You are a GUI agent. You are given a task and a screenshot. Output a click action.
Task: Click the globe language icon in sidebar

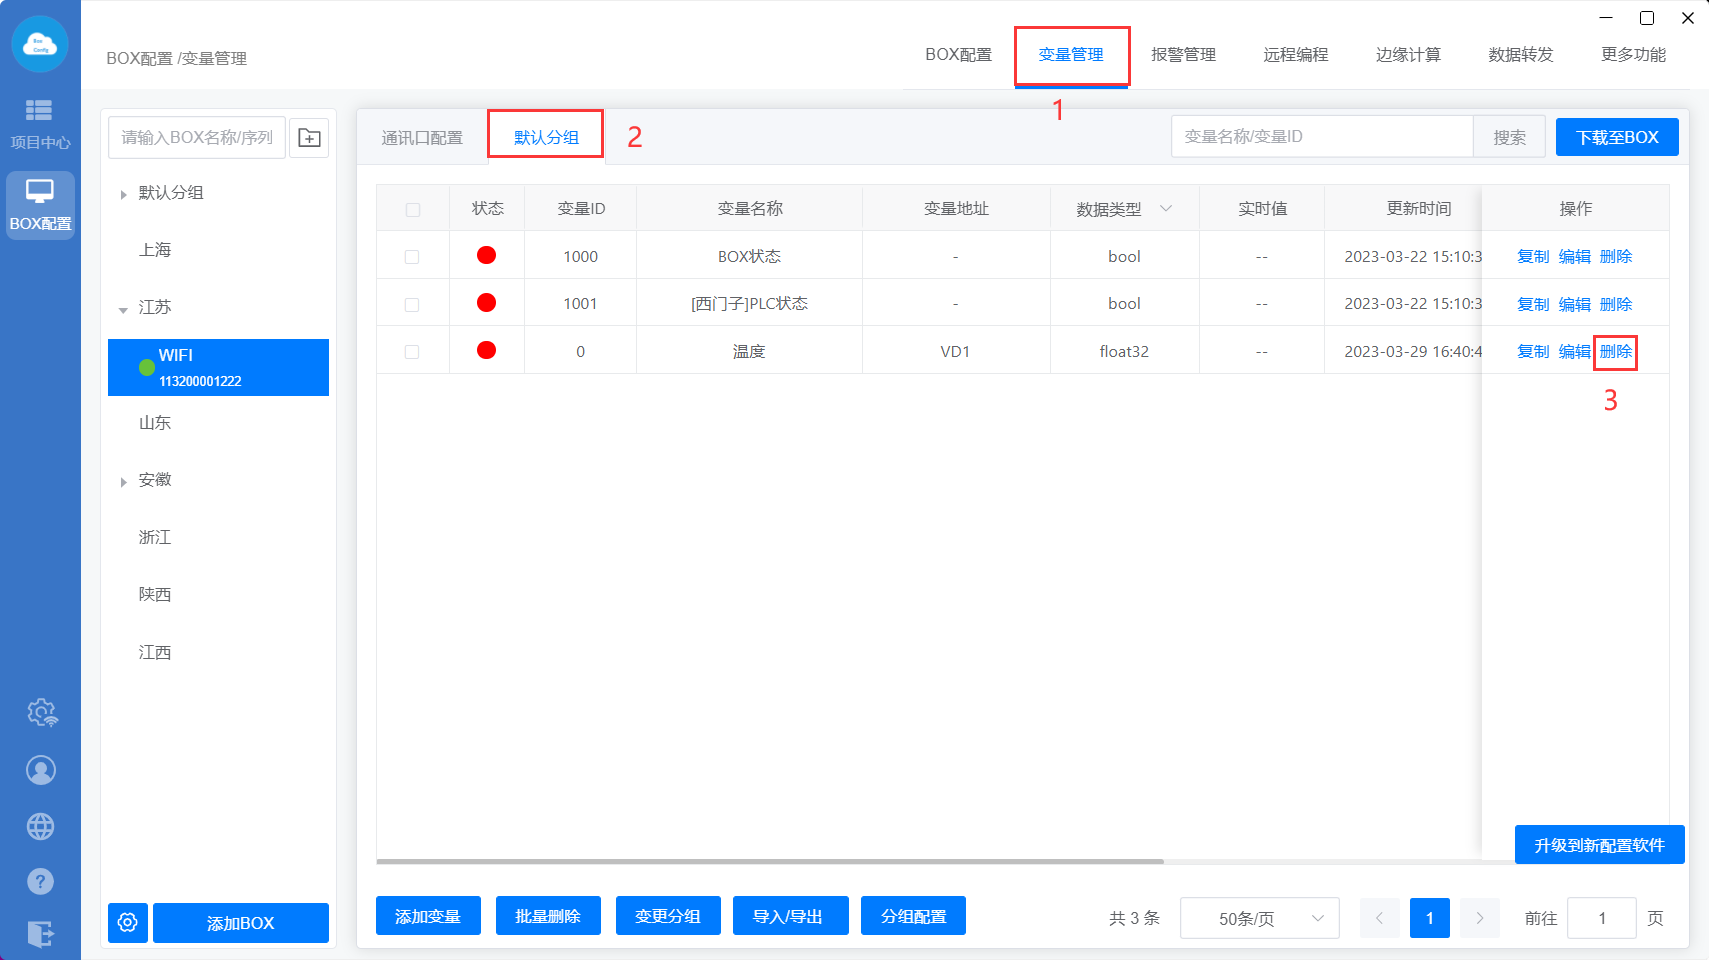tap(40, 826)
